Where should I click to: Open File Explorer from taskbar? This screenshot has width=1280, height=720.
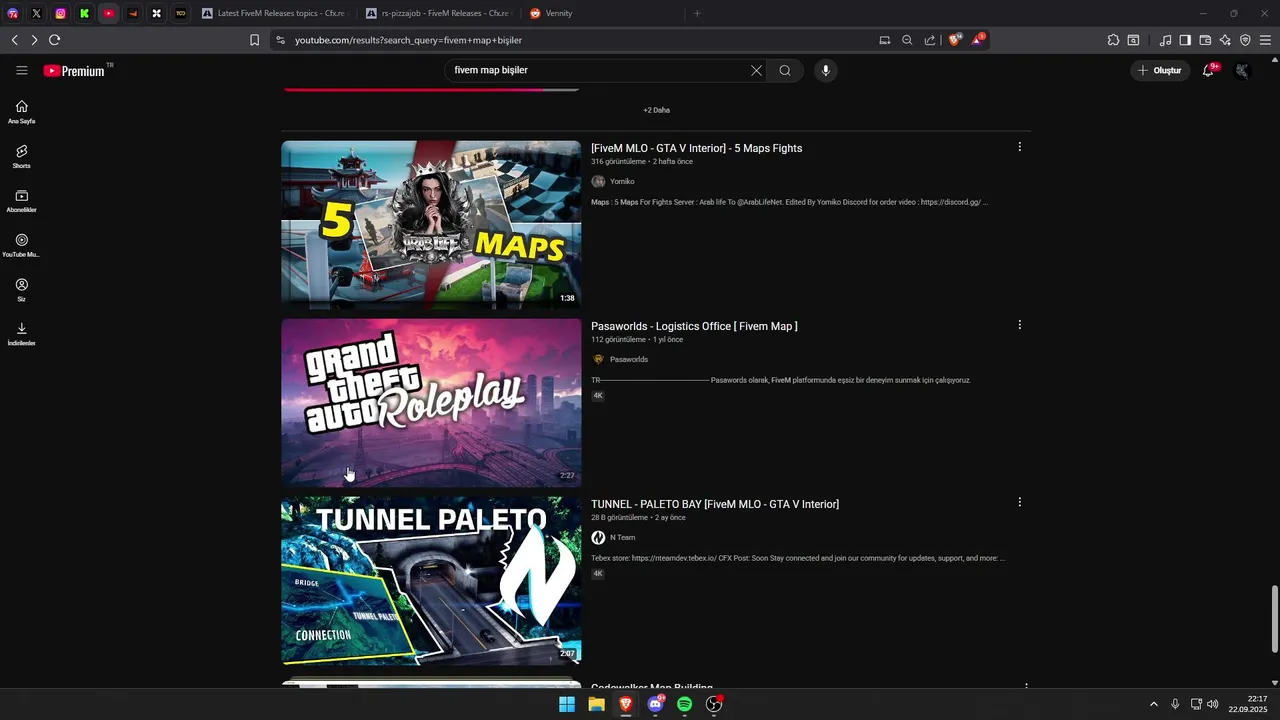tap(596, 704)
